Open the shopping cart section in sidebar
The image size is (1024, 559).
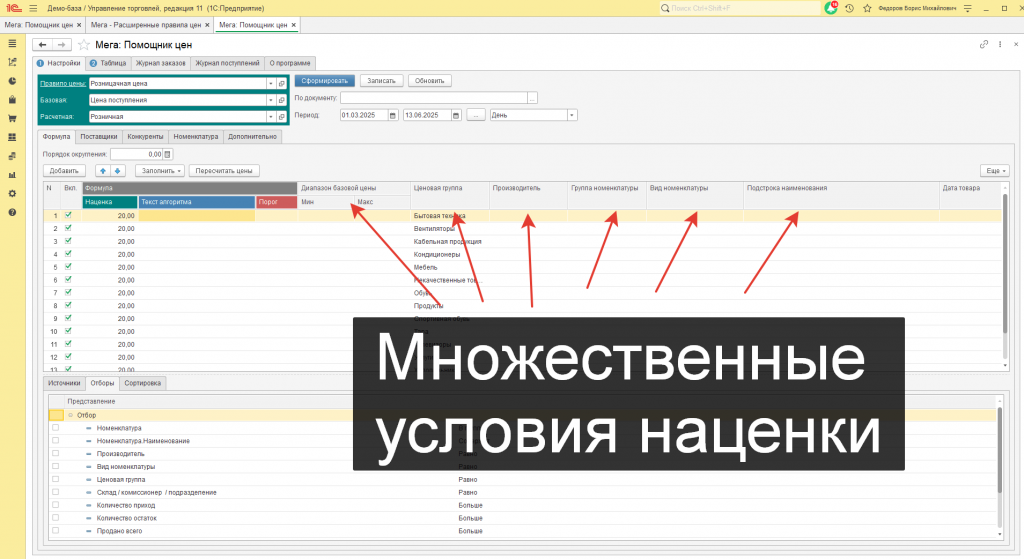coord(12,118)
